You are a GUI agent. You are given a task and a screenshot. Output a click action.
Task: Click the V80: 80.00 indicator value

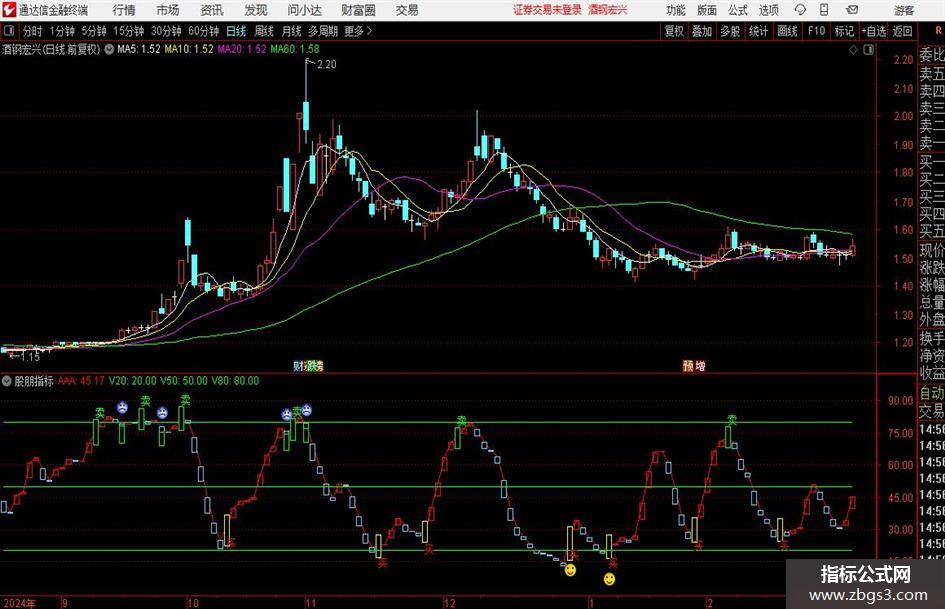[x=235, y=381]
